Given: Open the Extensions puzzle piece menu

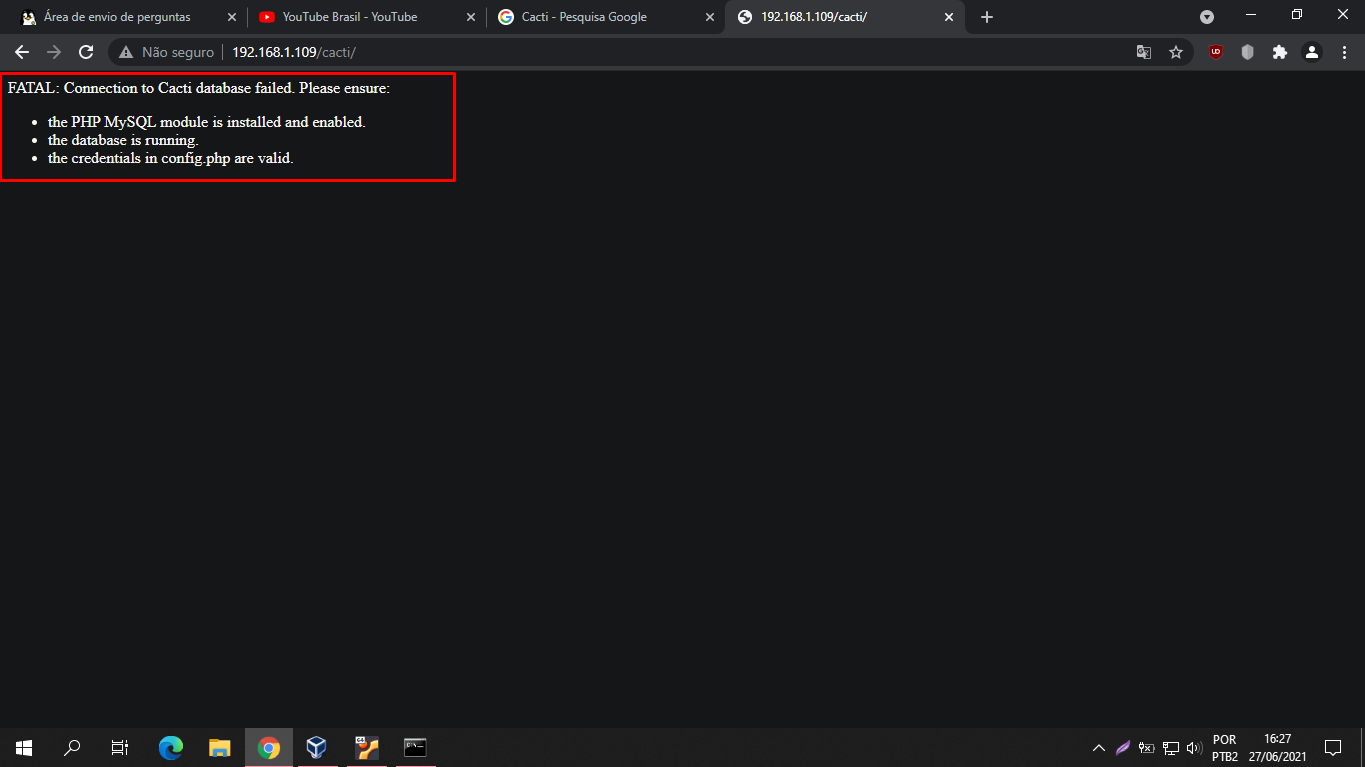Looking at the screenshot, I should (1279, 52).
